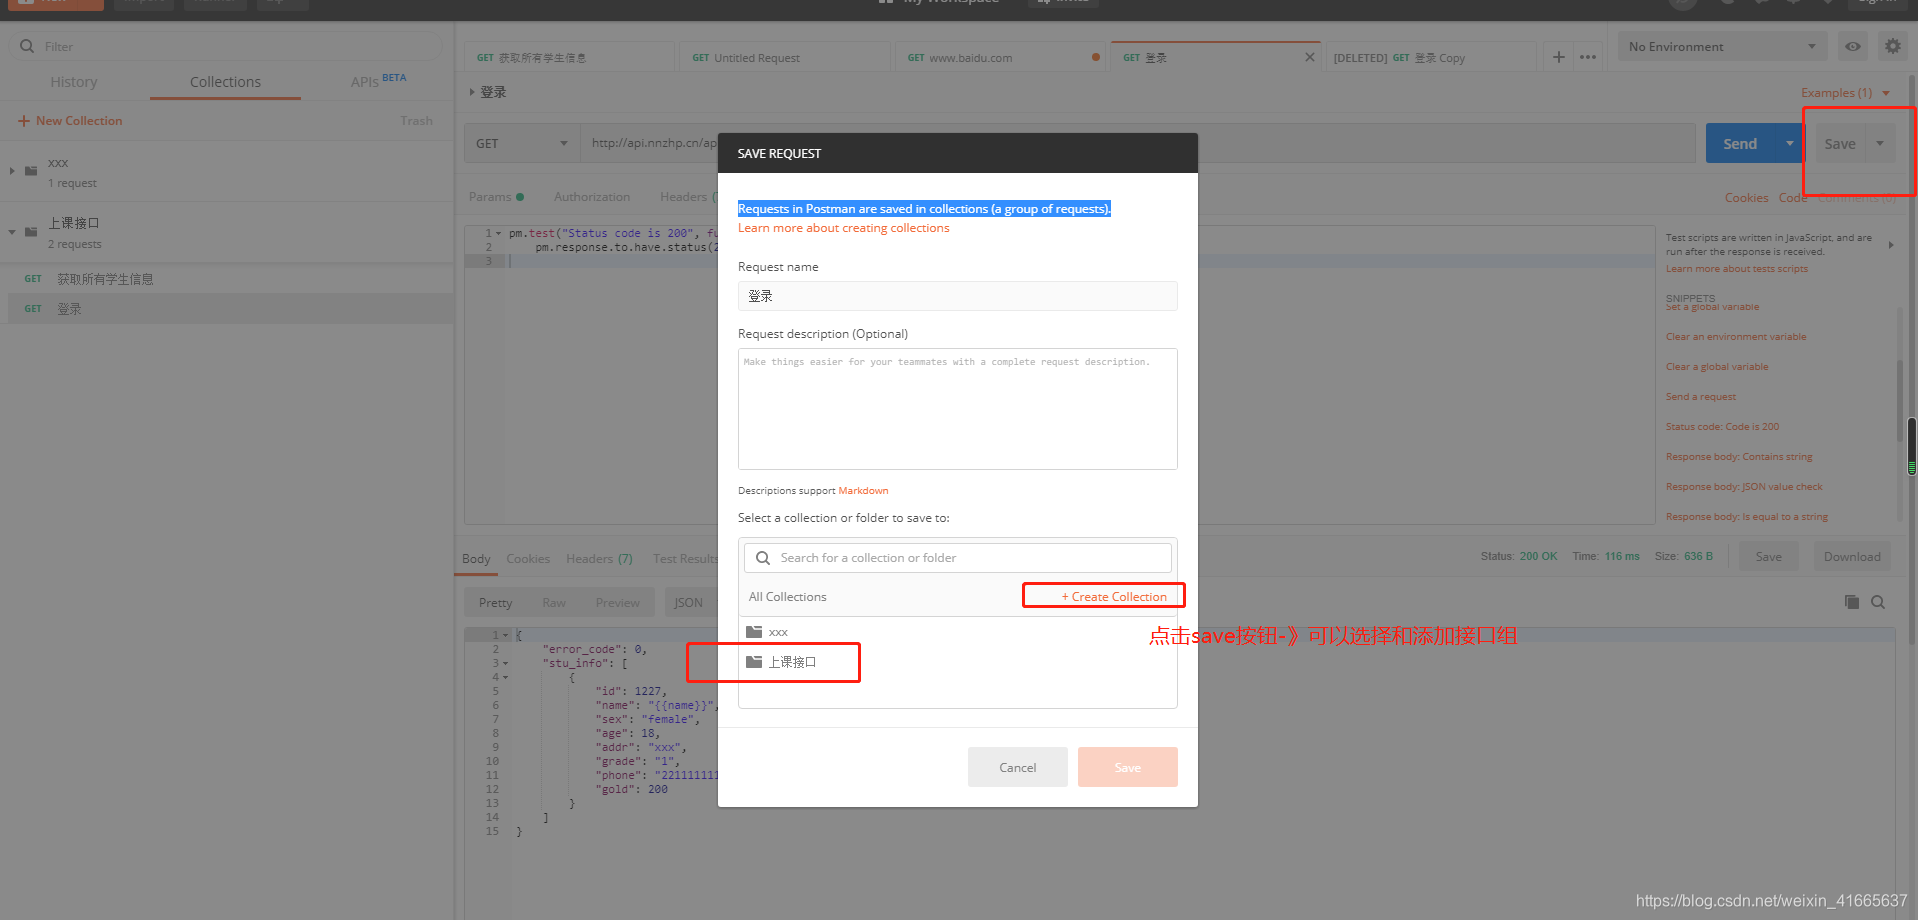Click Cancel in Save Request dialog

coord(1018,767)
